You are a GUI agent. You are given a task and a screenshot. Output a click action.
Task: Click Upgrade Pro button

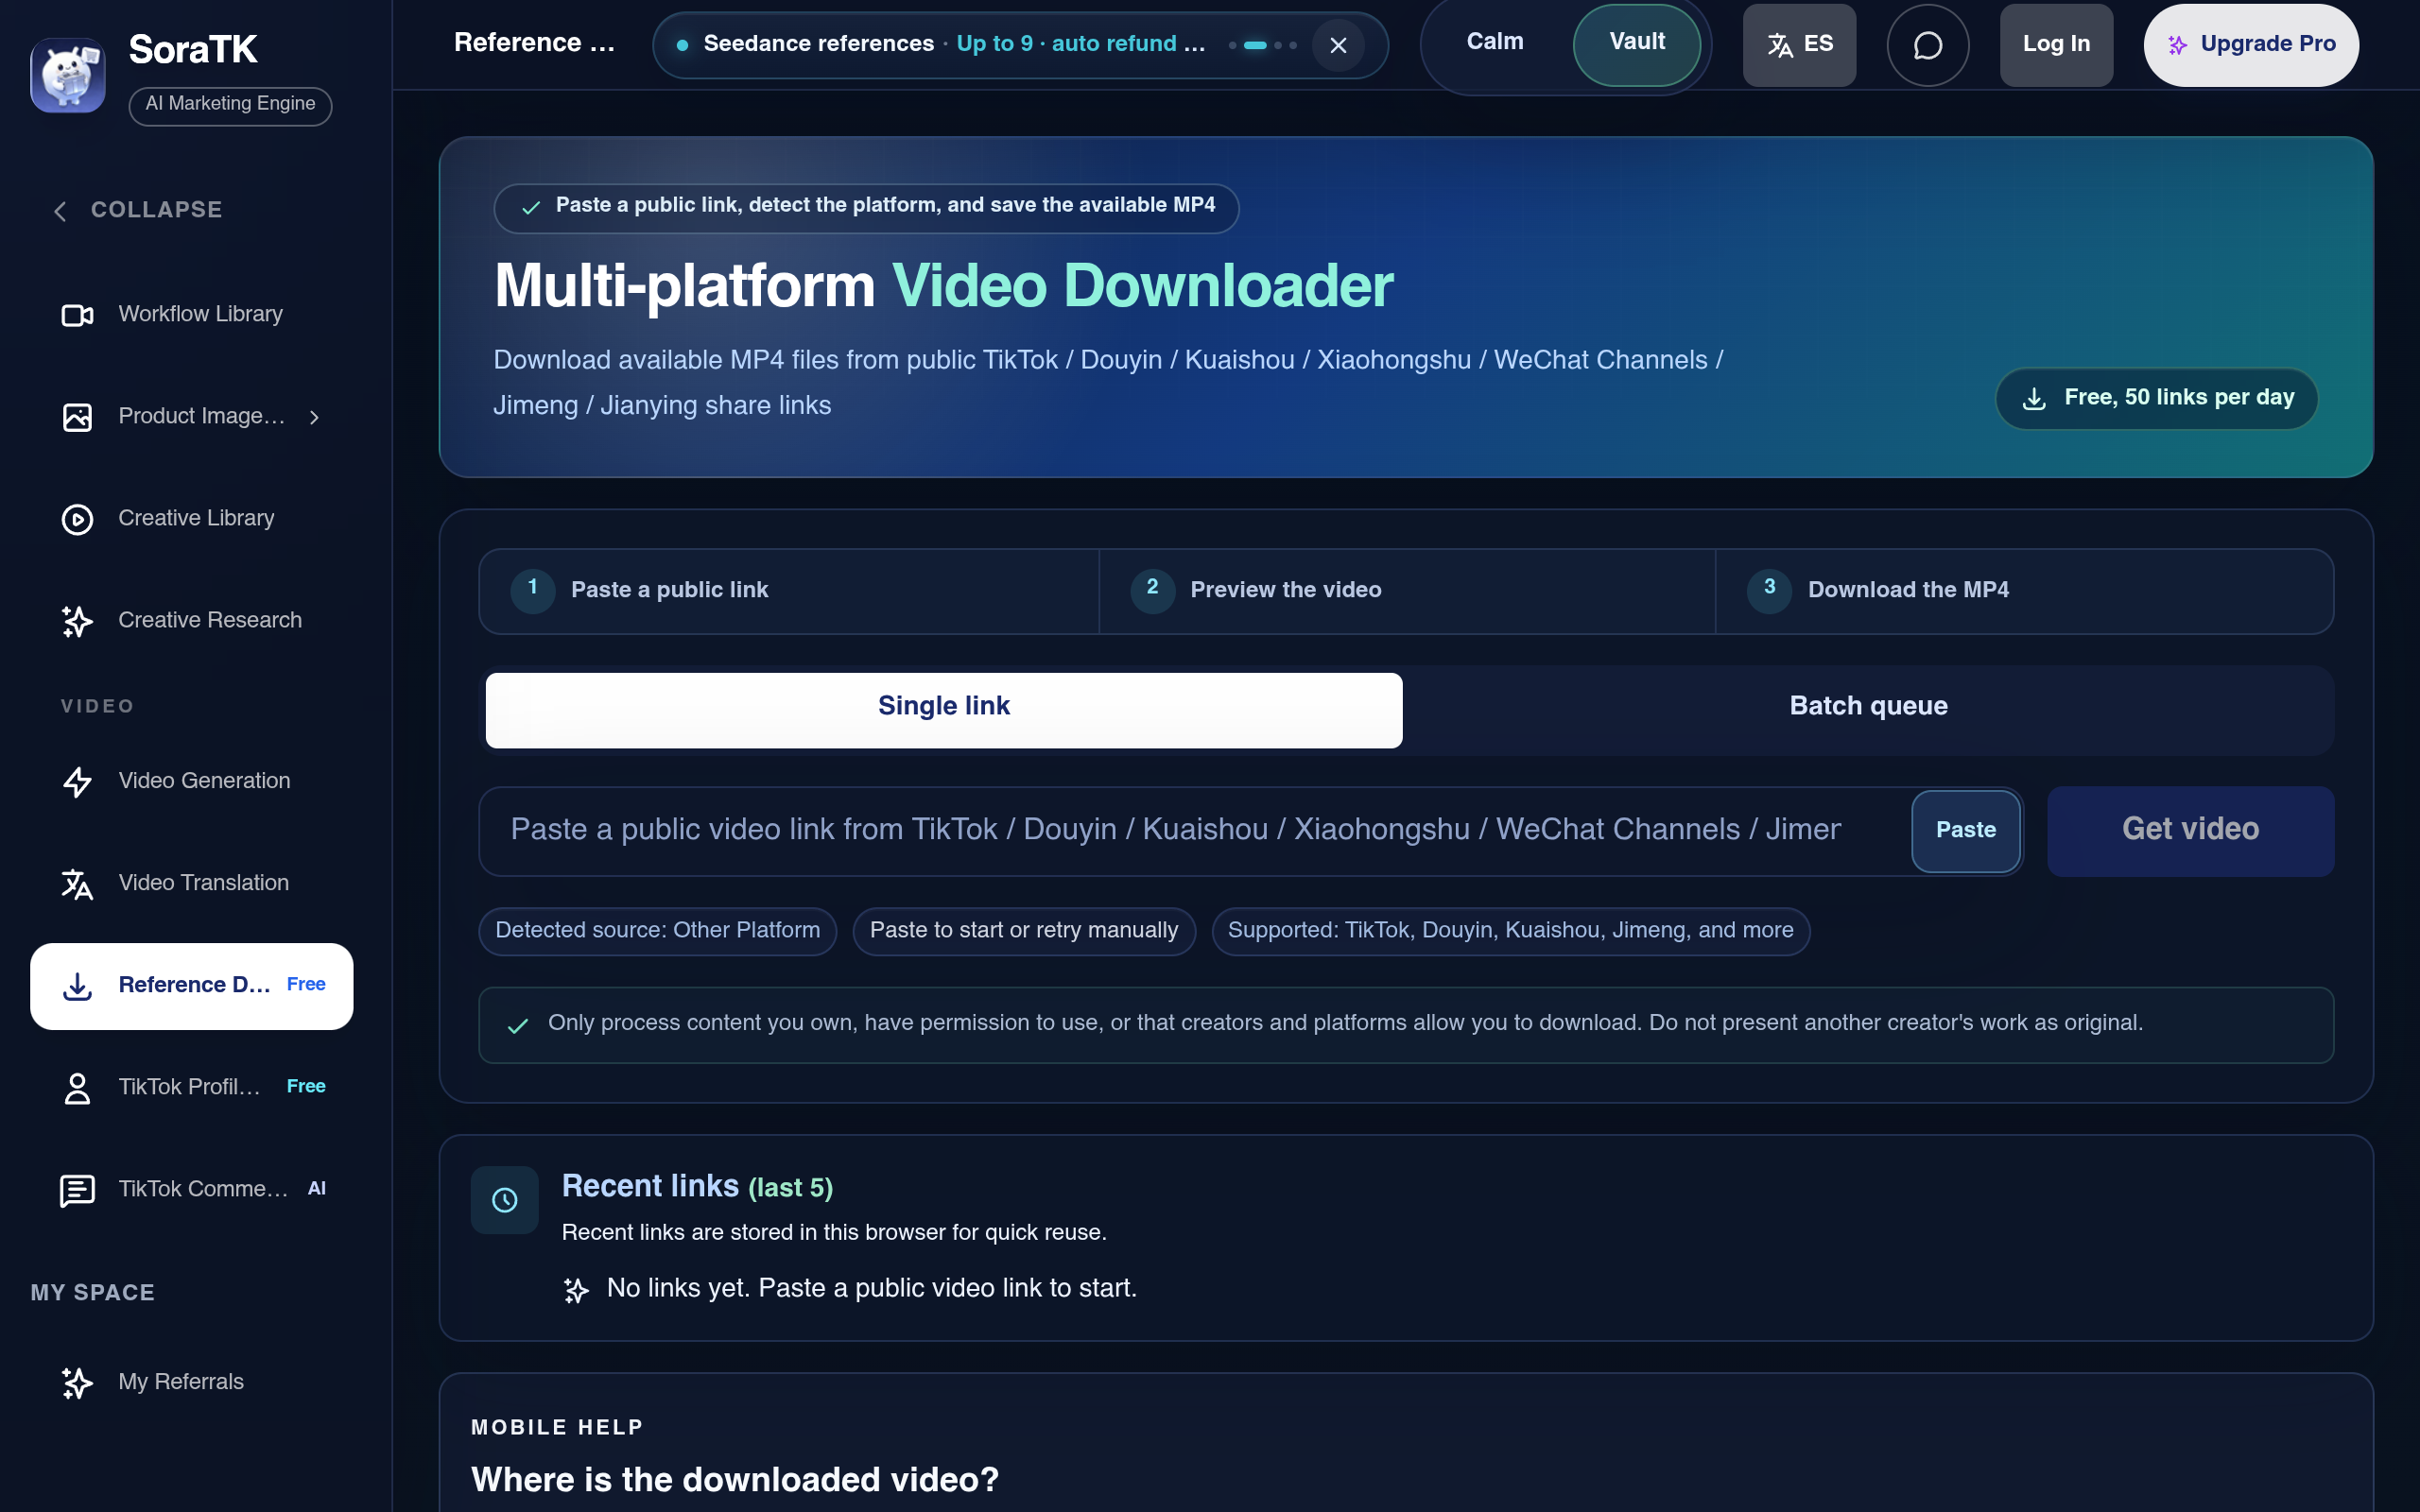pos(2251,44)
